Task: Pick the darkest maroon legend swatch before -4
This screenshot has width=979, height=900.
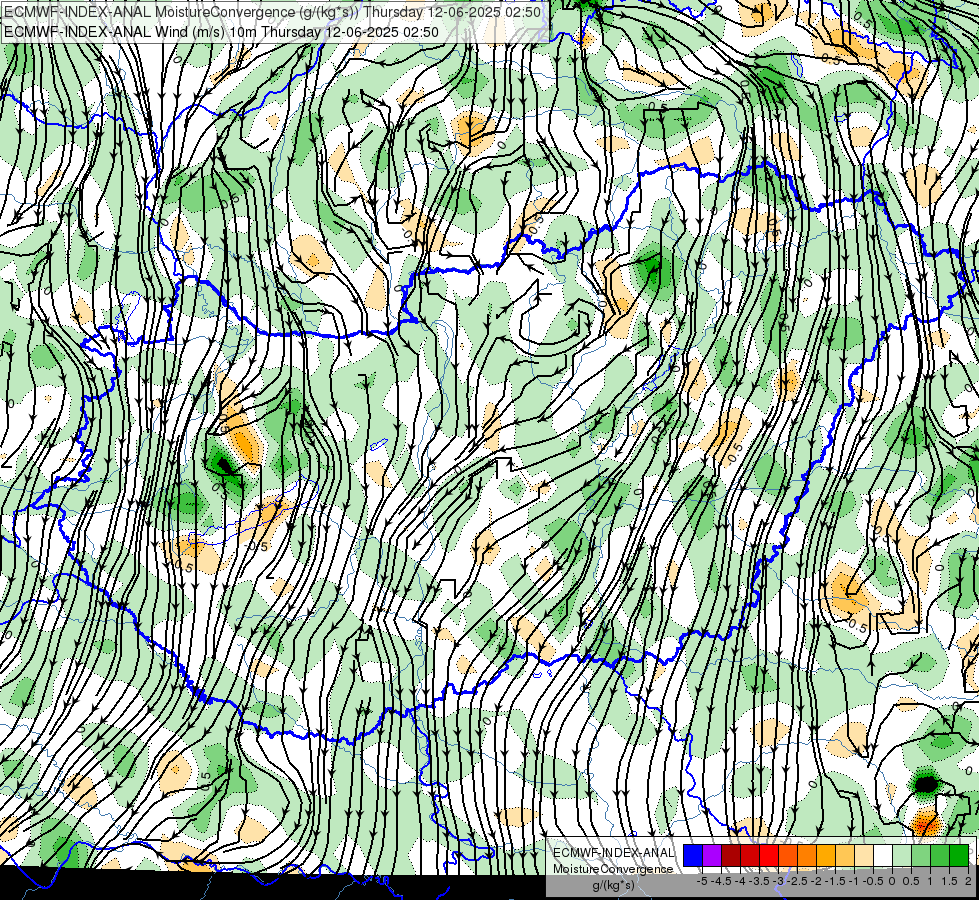Action: click(731, 856)
